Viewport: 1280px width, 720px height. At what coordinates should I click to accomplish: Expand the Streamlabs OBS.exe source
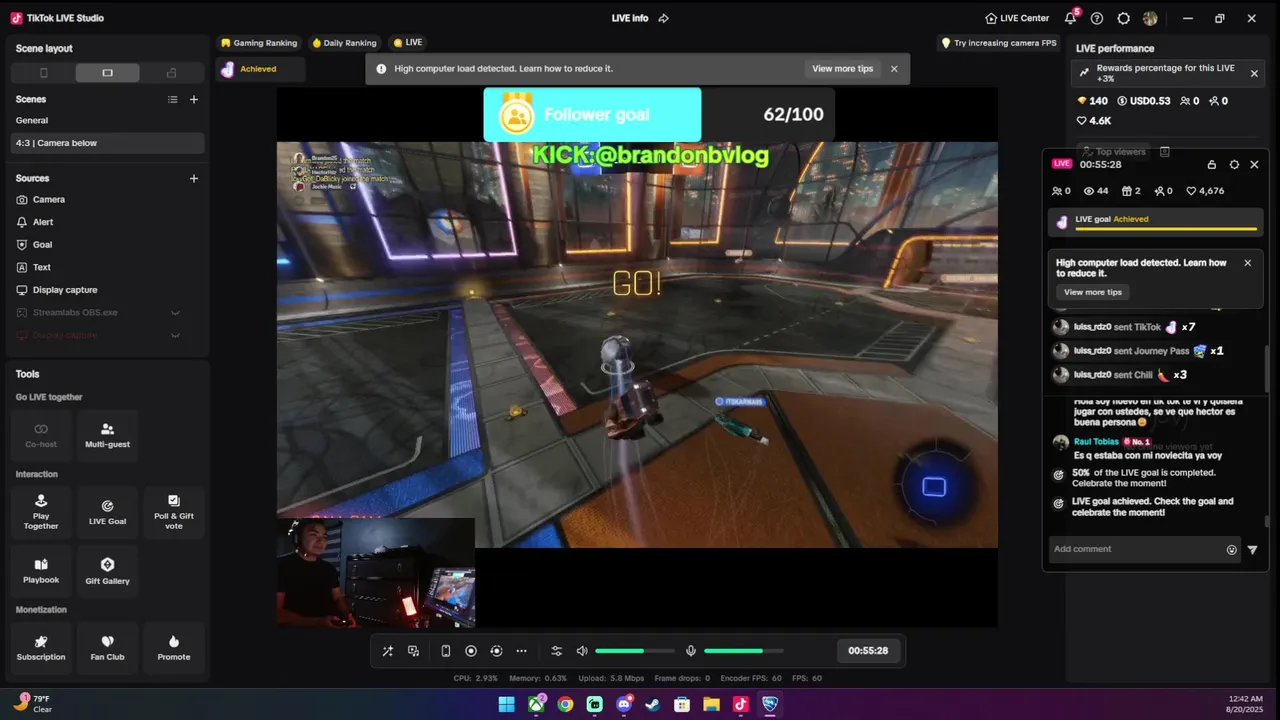click(175, 313)
